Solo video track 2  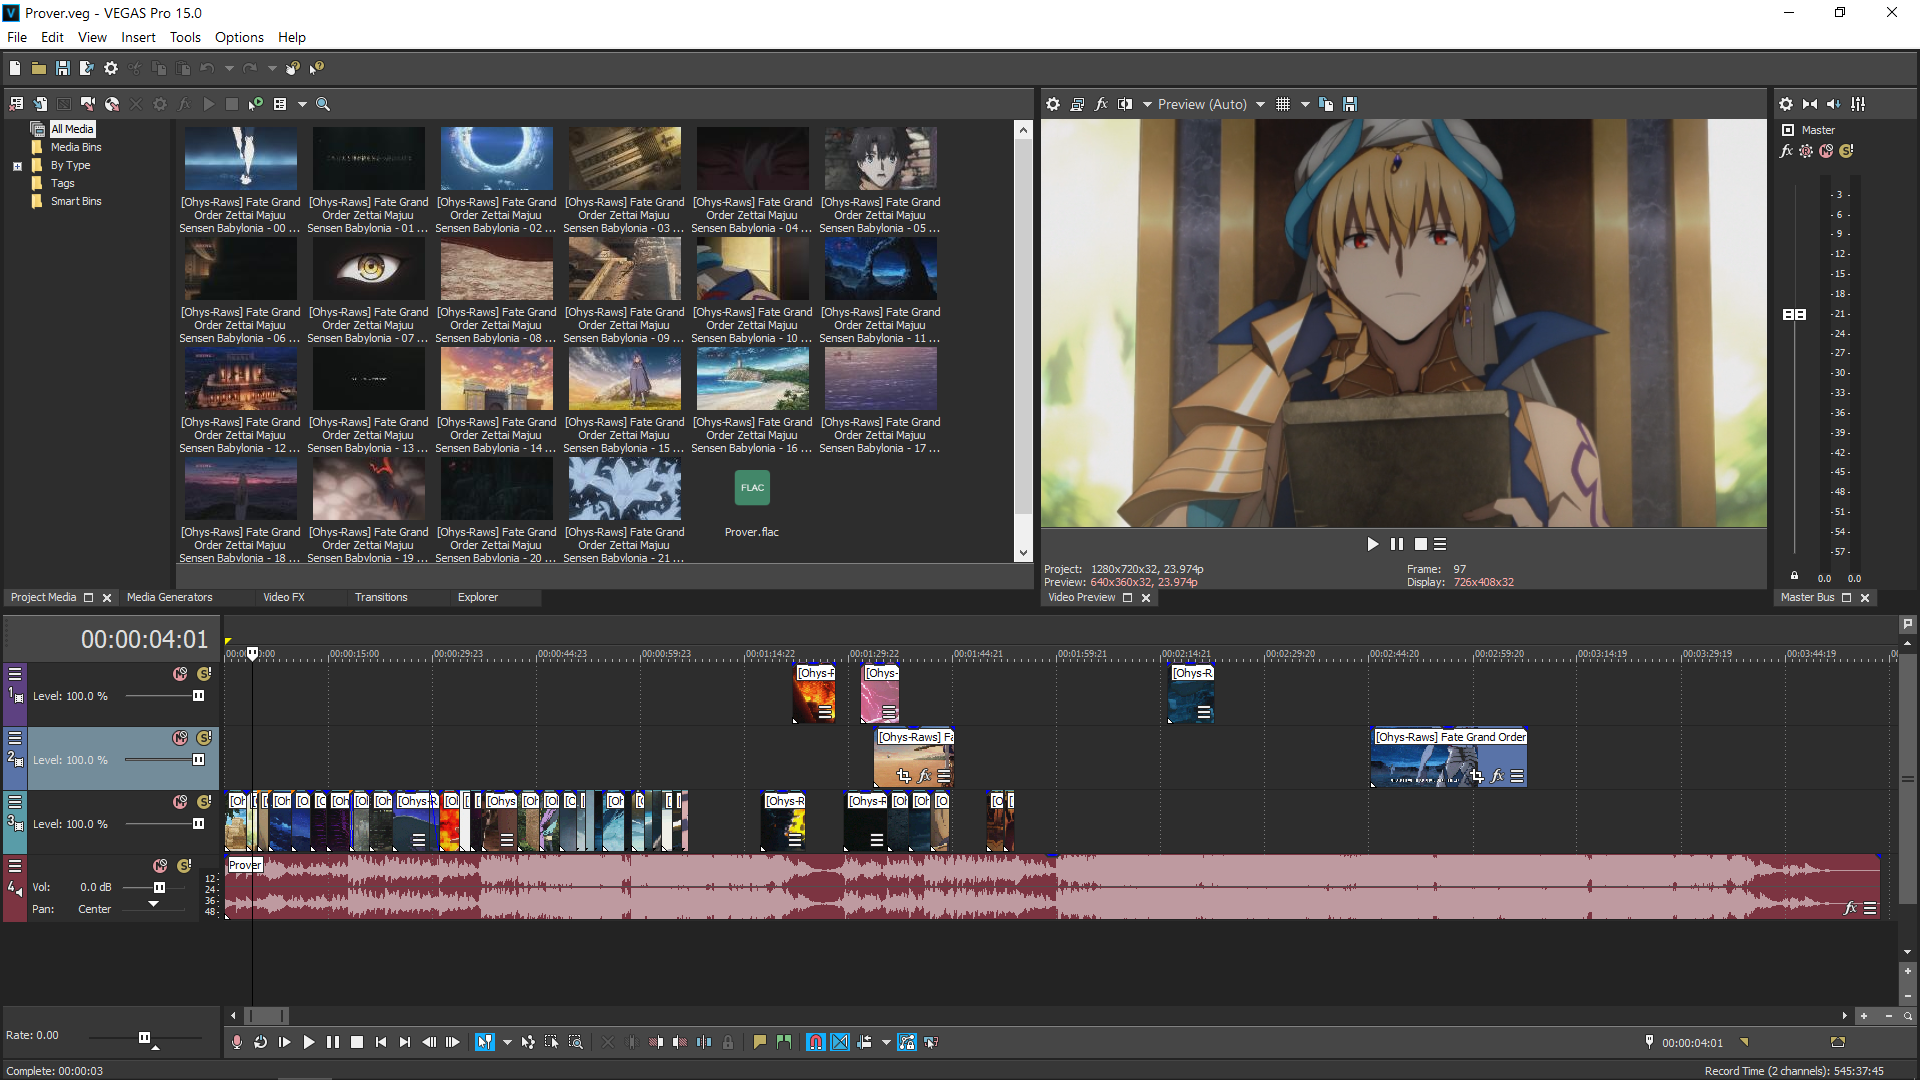(204, 738)
